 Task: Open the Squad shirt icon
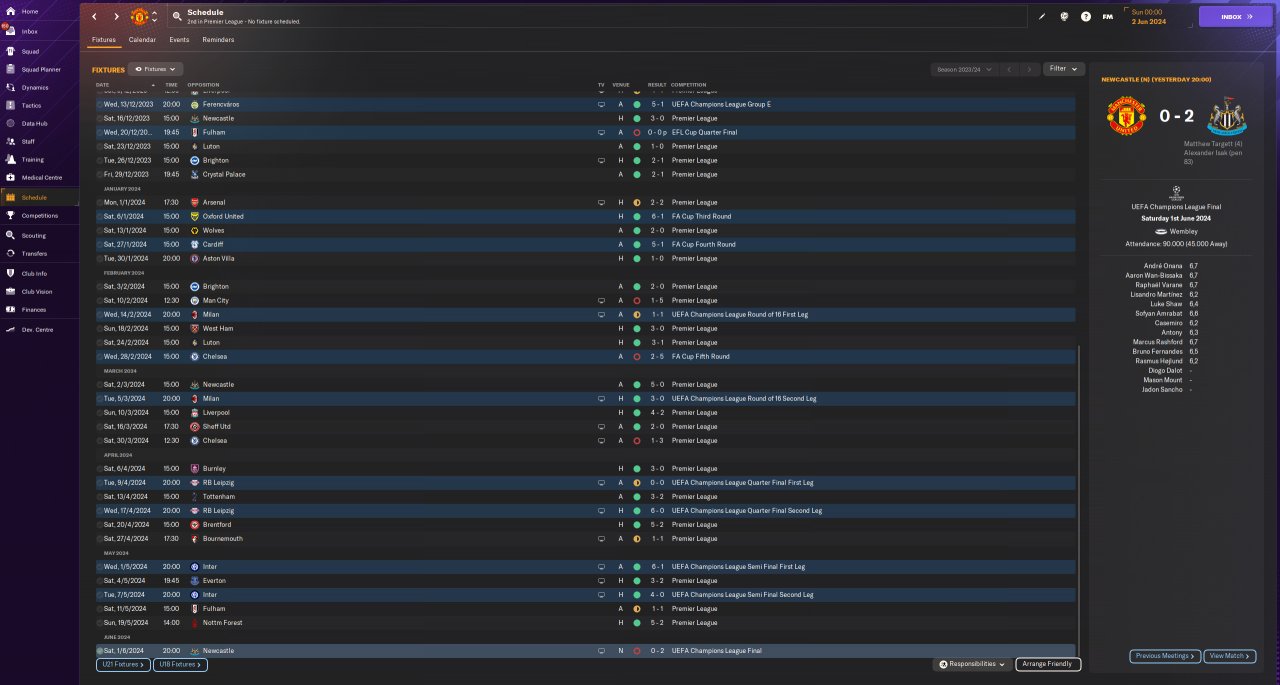[x=10, y=51]
